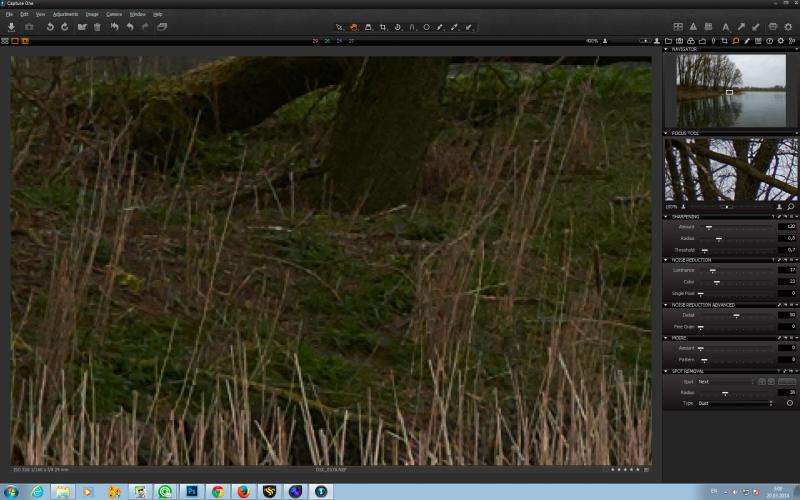Collapse the Focus Tool panel
The image size is (800, 500).
tap(666, 133)
